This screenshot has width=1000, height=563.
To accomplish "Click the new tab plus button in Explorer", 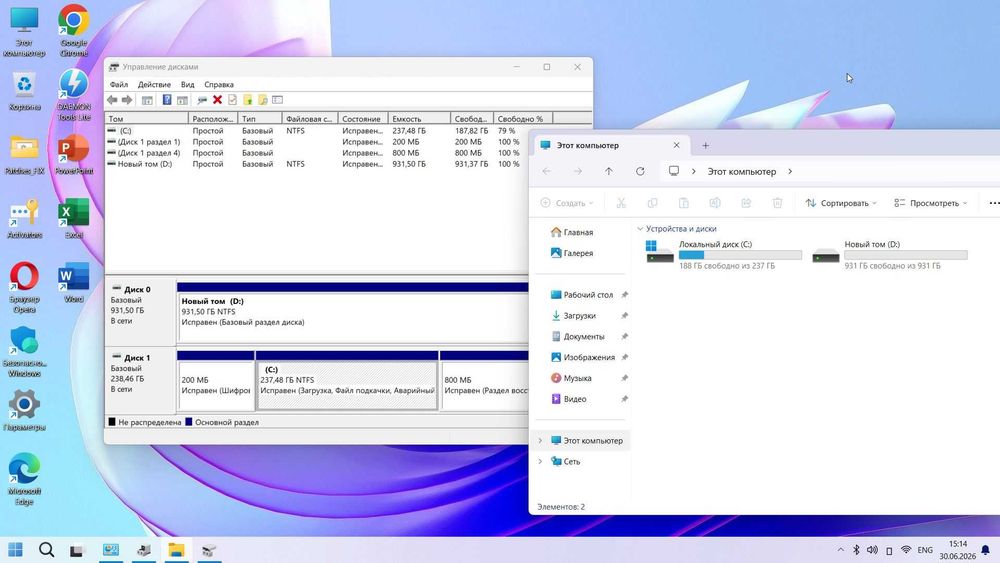I will point(705,145).
